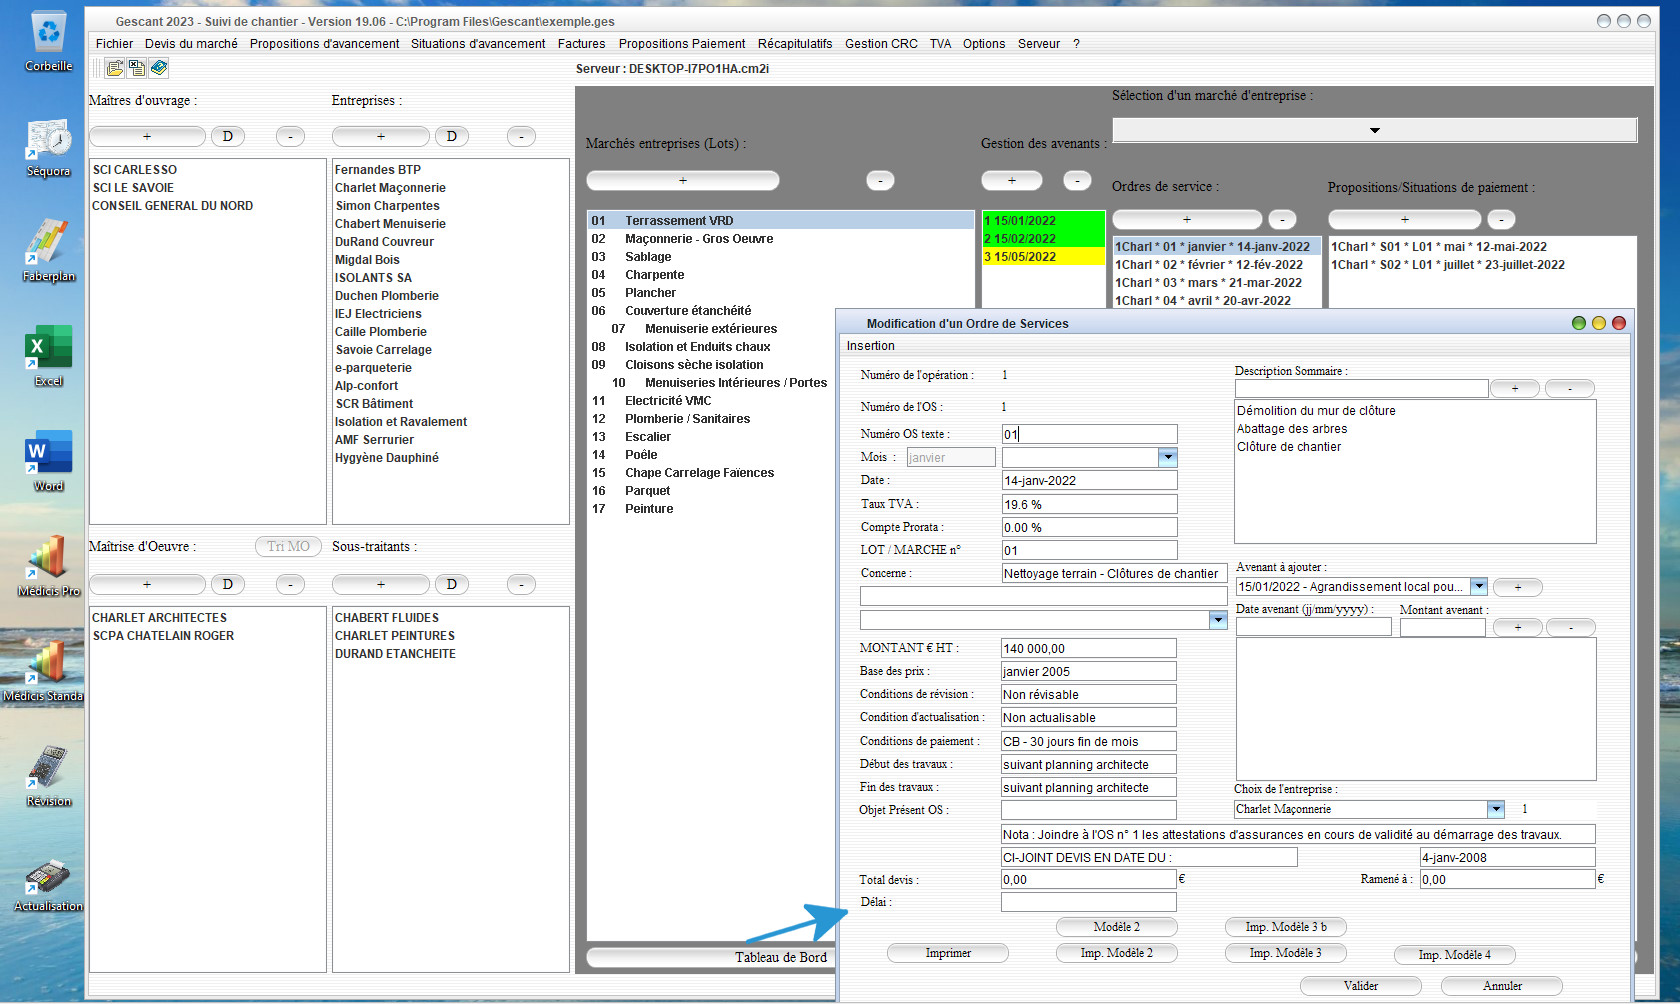Open the Excel desktop shortcut
Viewport: 1680px width, 1004px height.
[48, 357]
